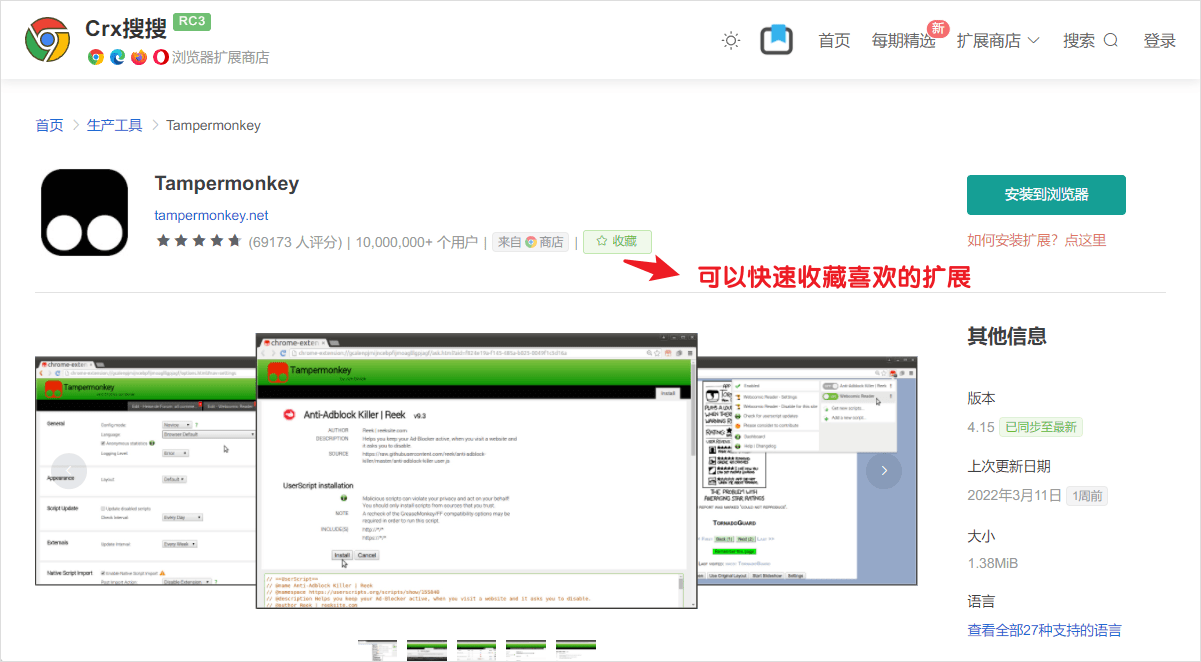Click the 首页 breadcrumb link
Image resolution: width=1201 pixels, height=662 pixels.
coord(49,125)
